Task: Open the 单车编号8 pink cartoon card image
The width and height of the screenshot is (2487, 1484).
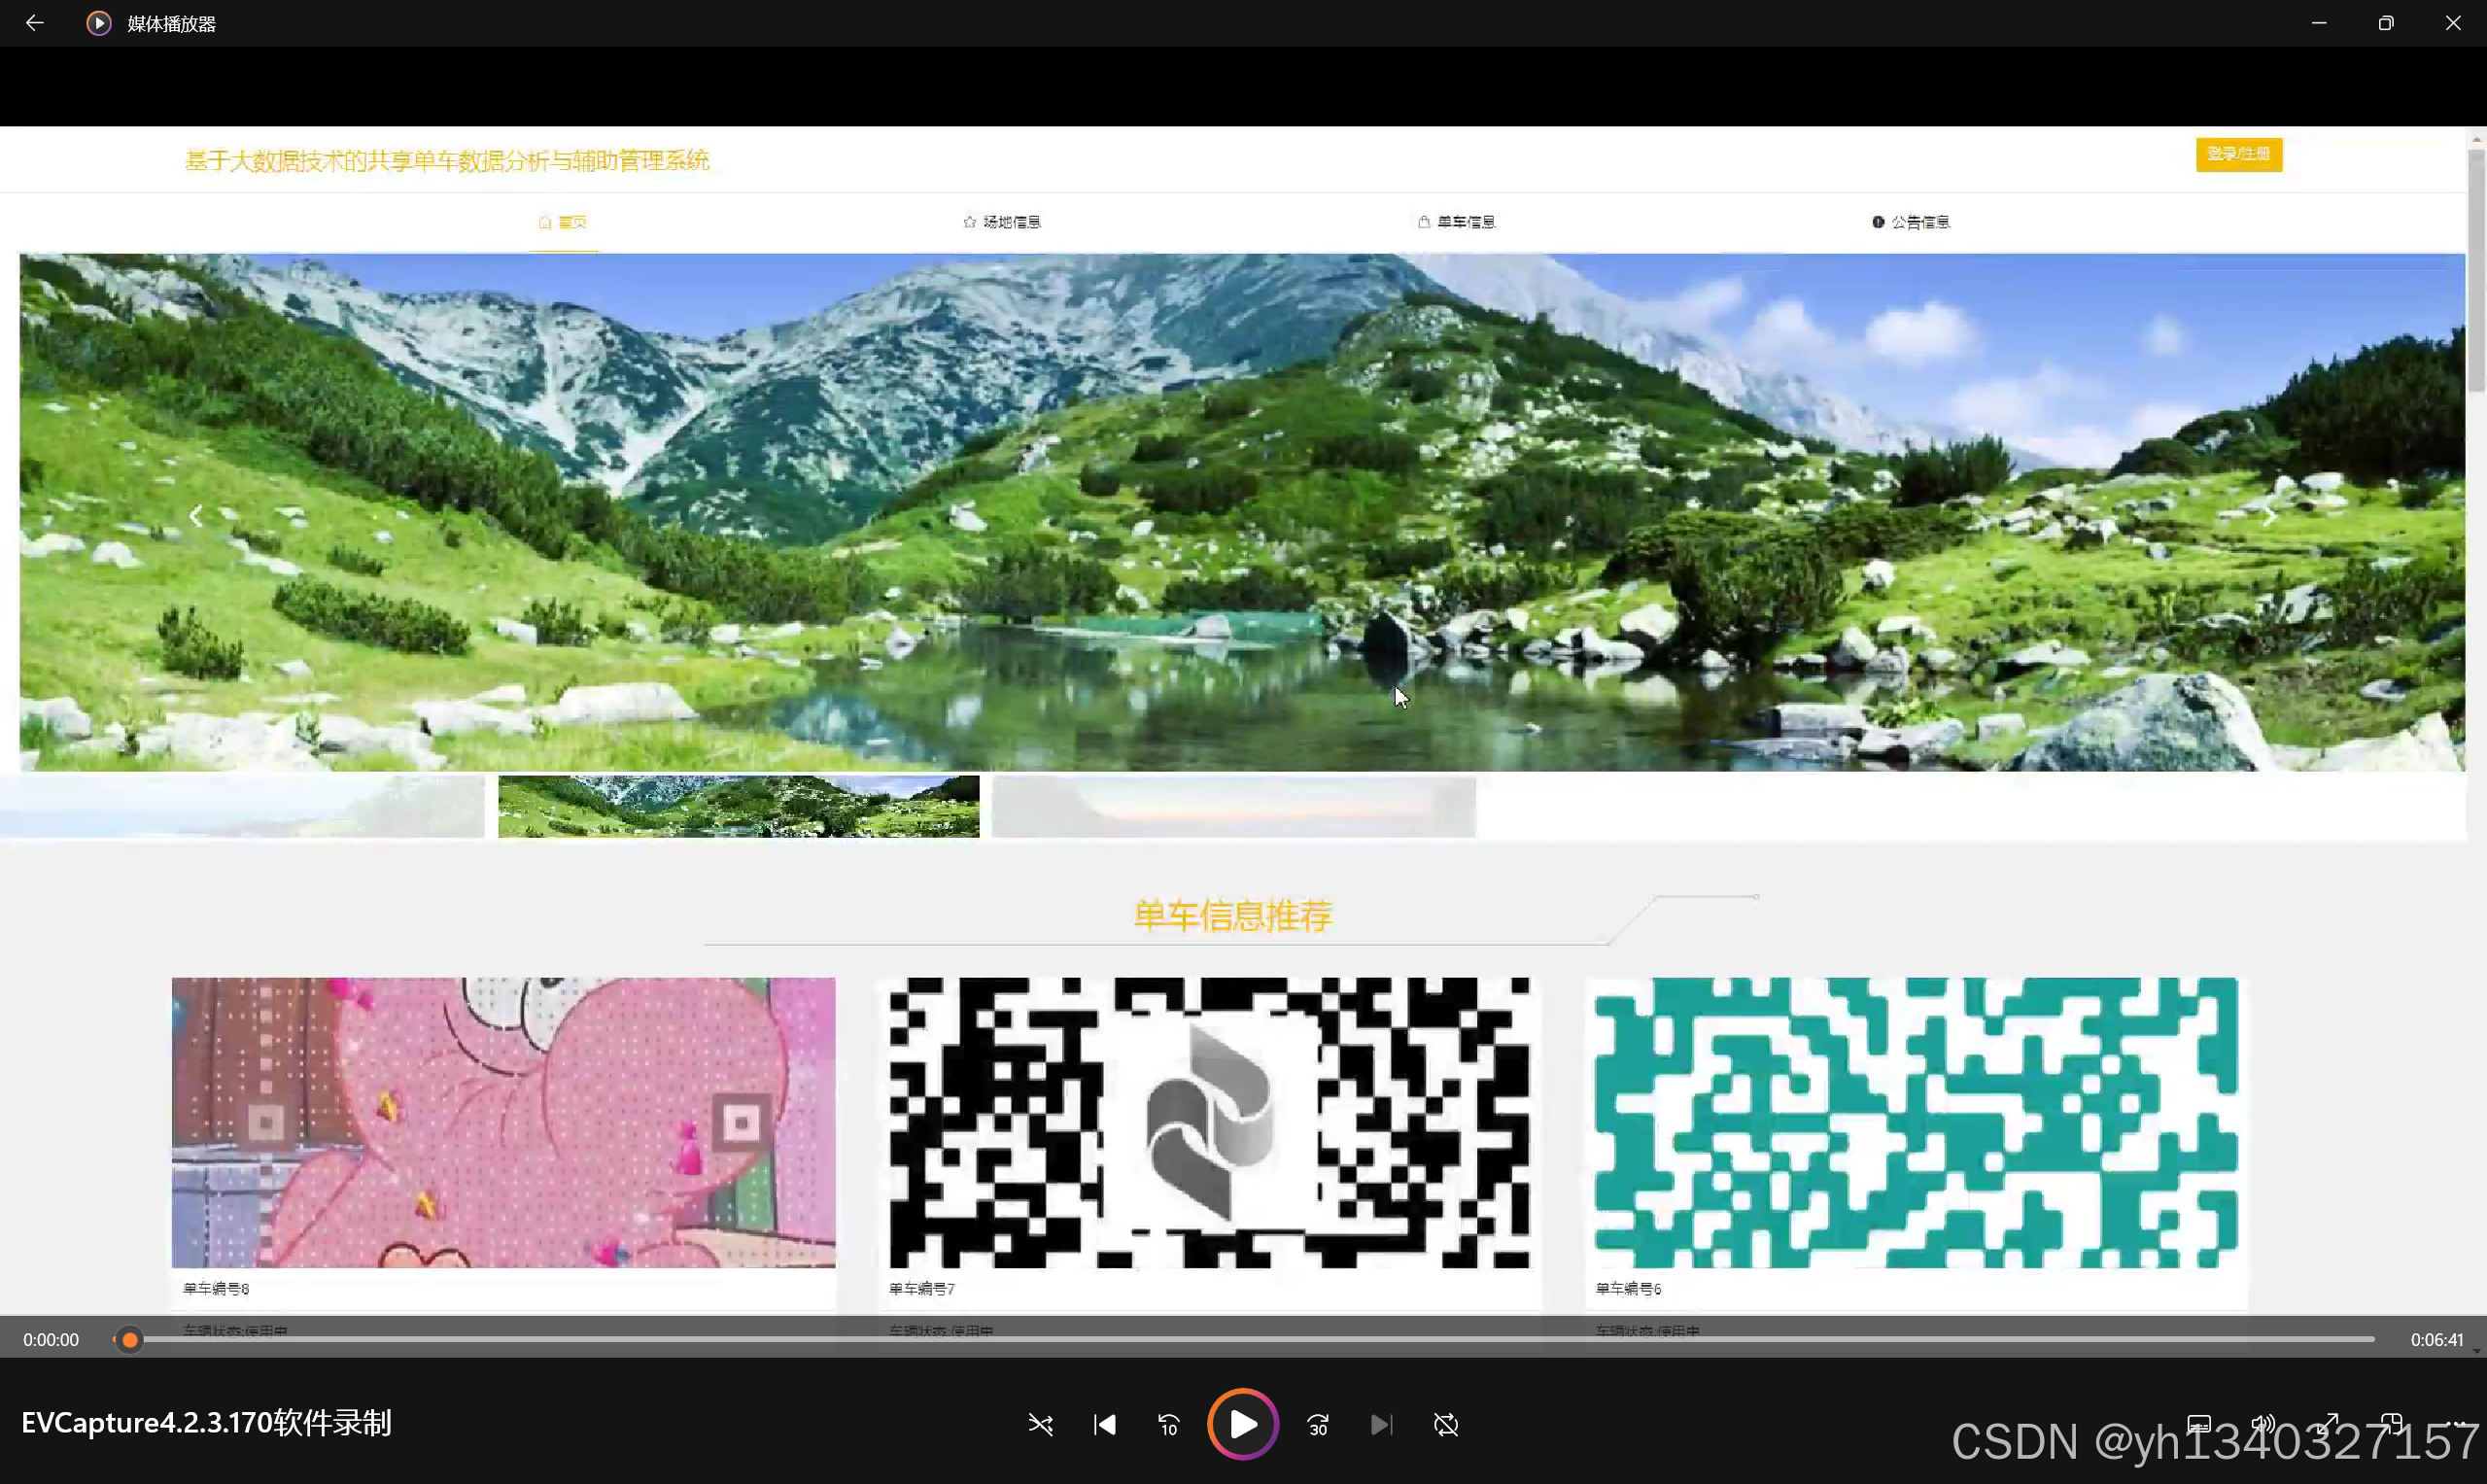Action: pos(503,1122)
